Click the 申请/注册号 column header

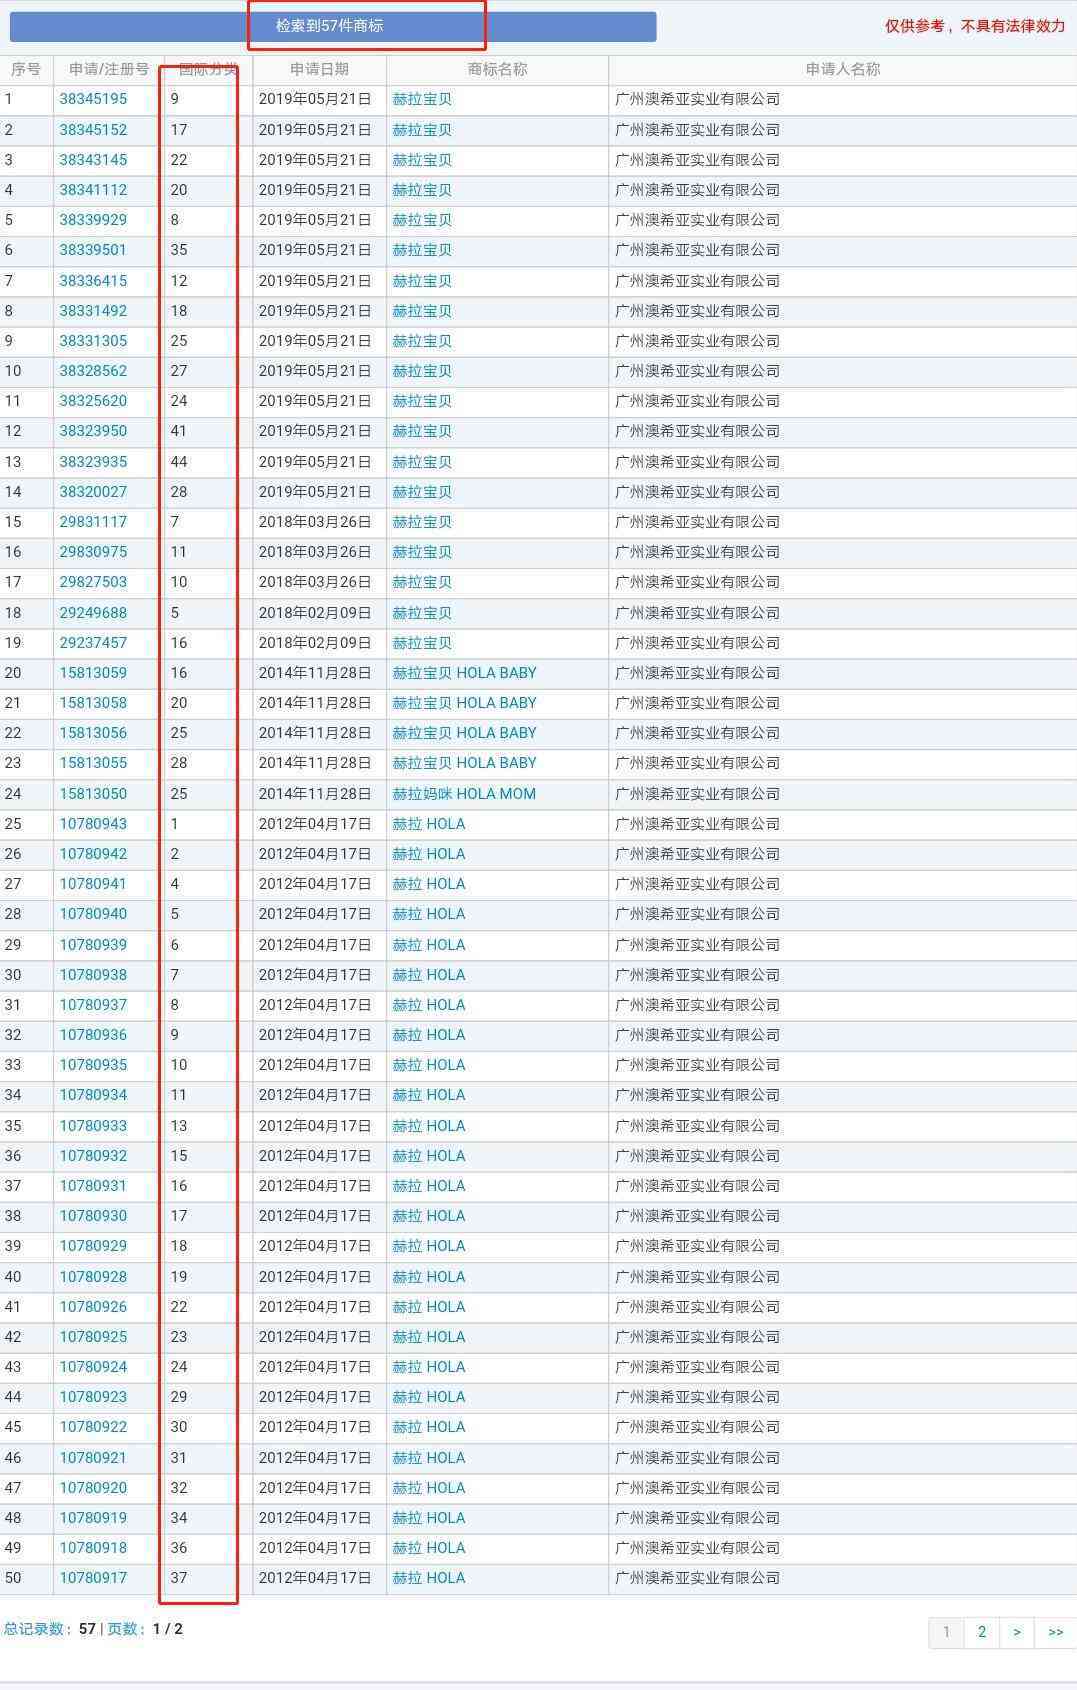coord(108,69)
